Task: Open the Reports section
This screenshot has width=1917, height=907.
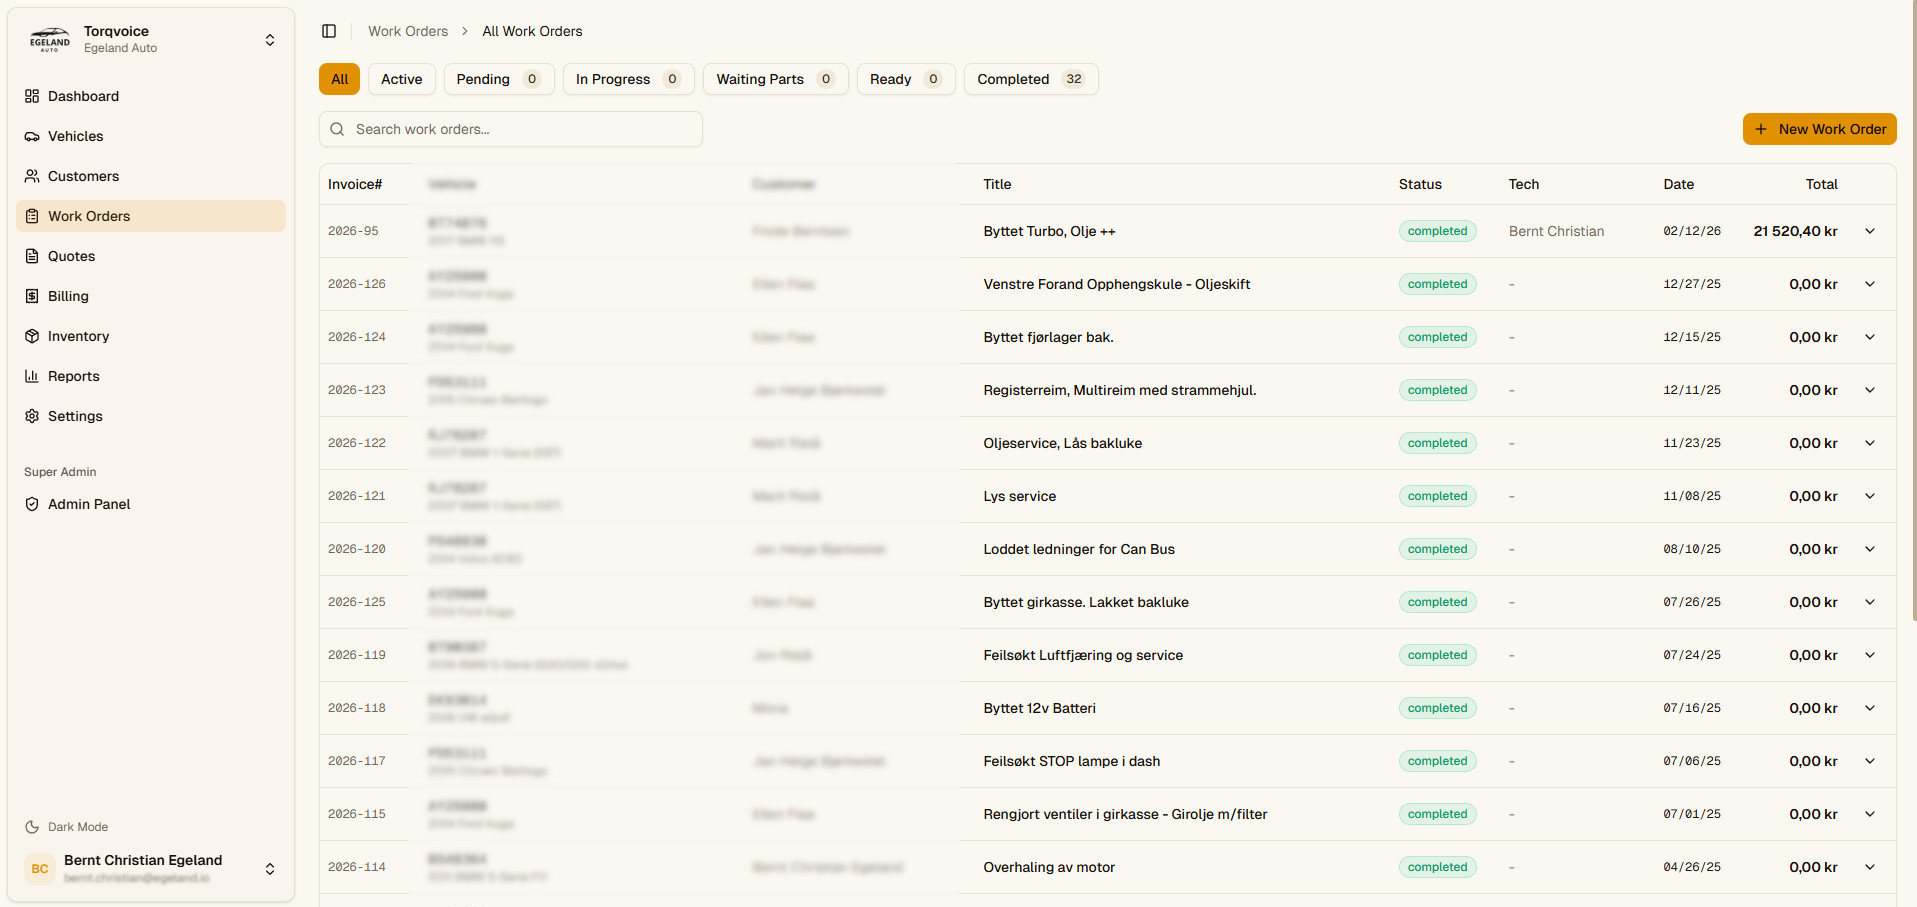Action: pos(72,376)
